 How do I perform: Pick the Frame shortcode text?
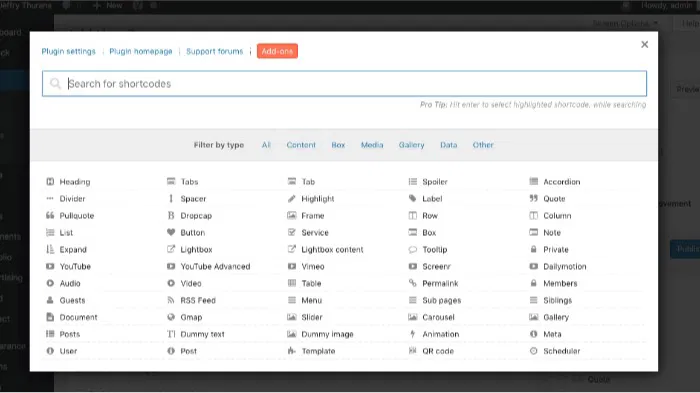[312, 215]
